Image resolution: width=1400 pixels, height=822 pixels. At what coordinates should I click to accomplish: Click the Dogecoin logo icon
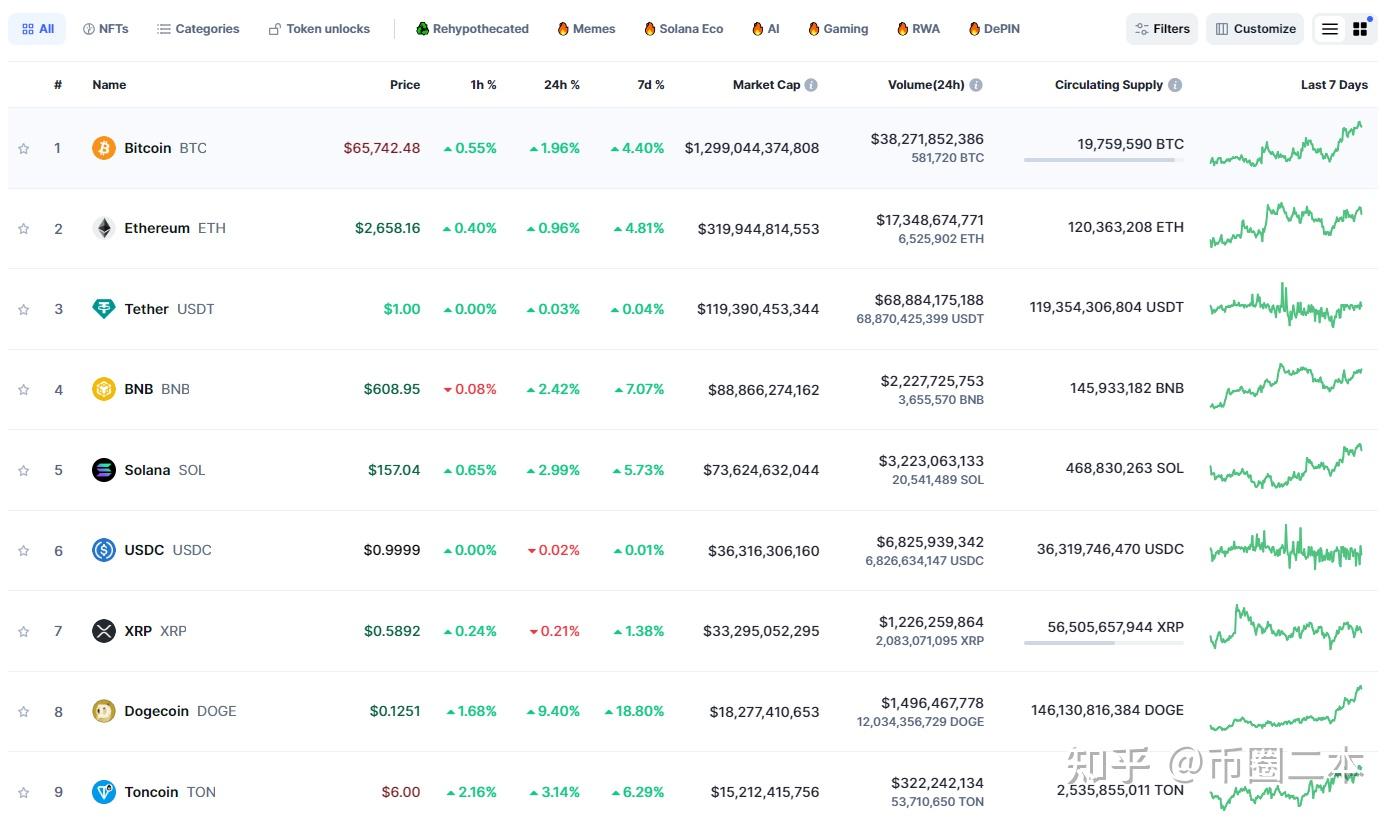tap(104, 711)
